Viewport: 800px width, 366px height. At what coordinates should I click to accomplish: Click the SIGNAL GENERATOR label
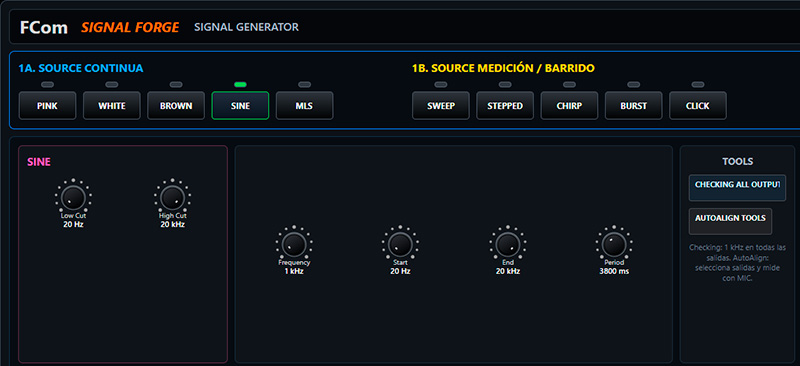pyautogui.click(x=246, y=27)
